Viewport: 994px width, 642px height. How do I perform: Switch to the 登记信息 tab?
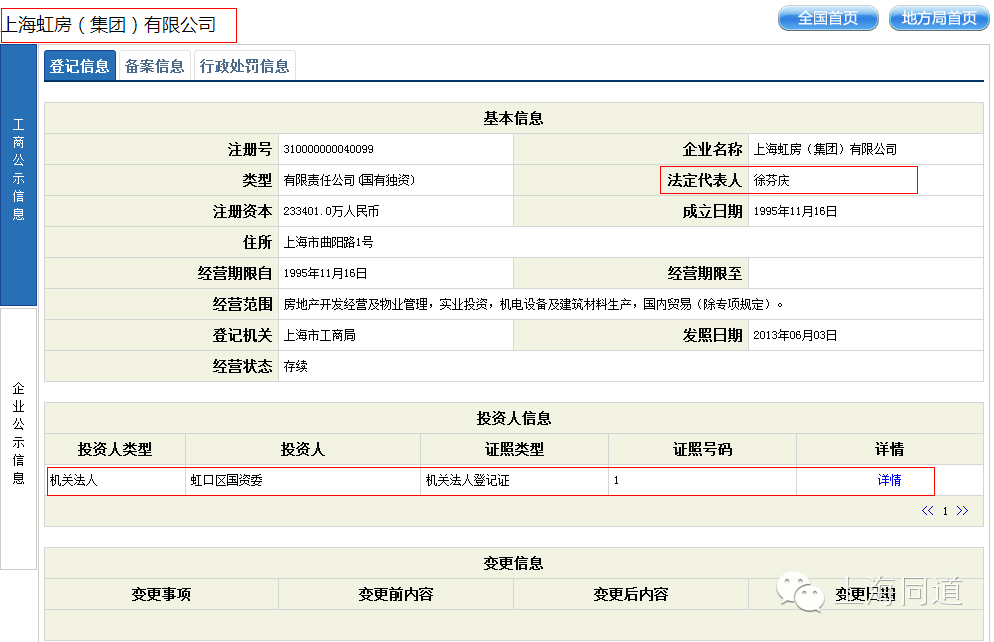80,66
